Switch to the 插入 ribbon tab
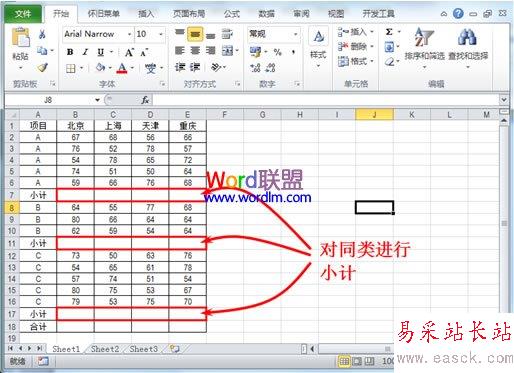 click(146, 14)
